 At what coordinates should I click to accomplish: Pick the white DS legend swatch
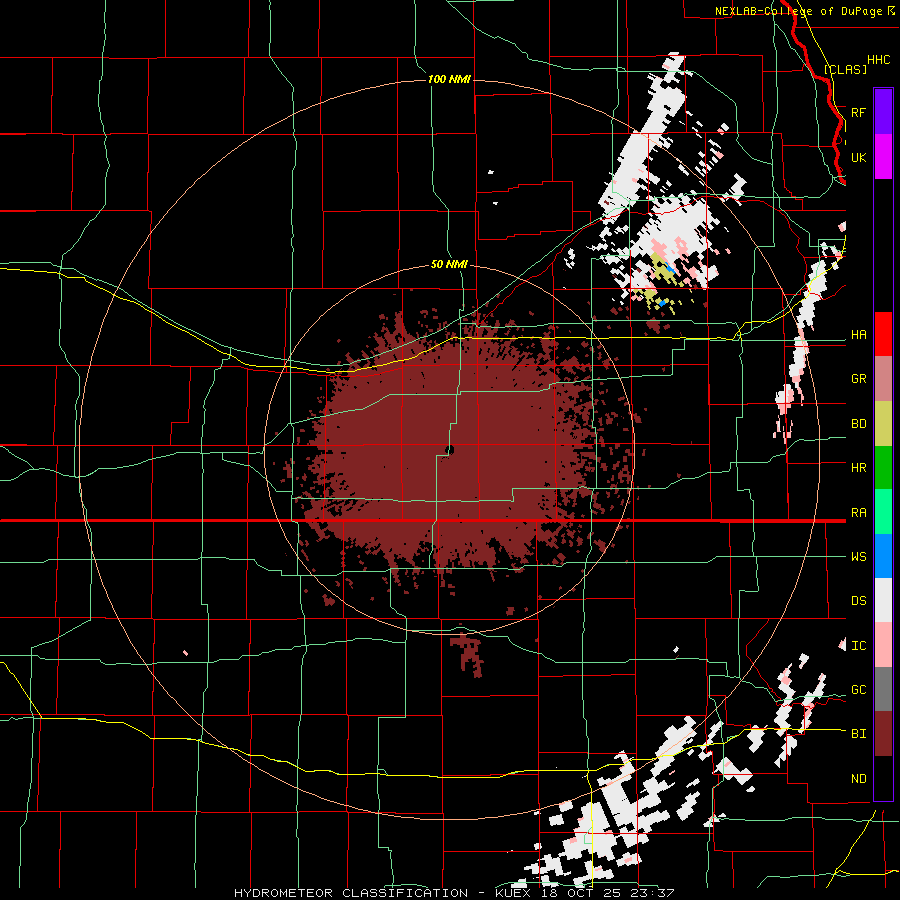coord(883,600)
